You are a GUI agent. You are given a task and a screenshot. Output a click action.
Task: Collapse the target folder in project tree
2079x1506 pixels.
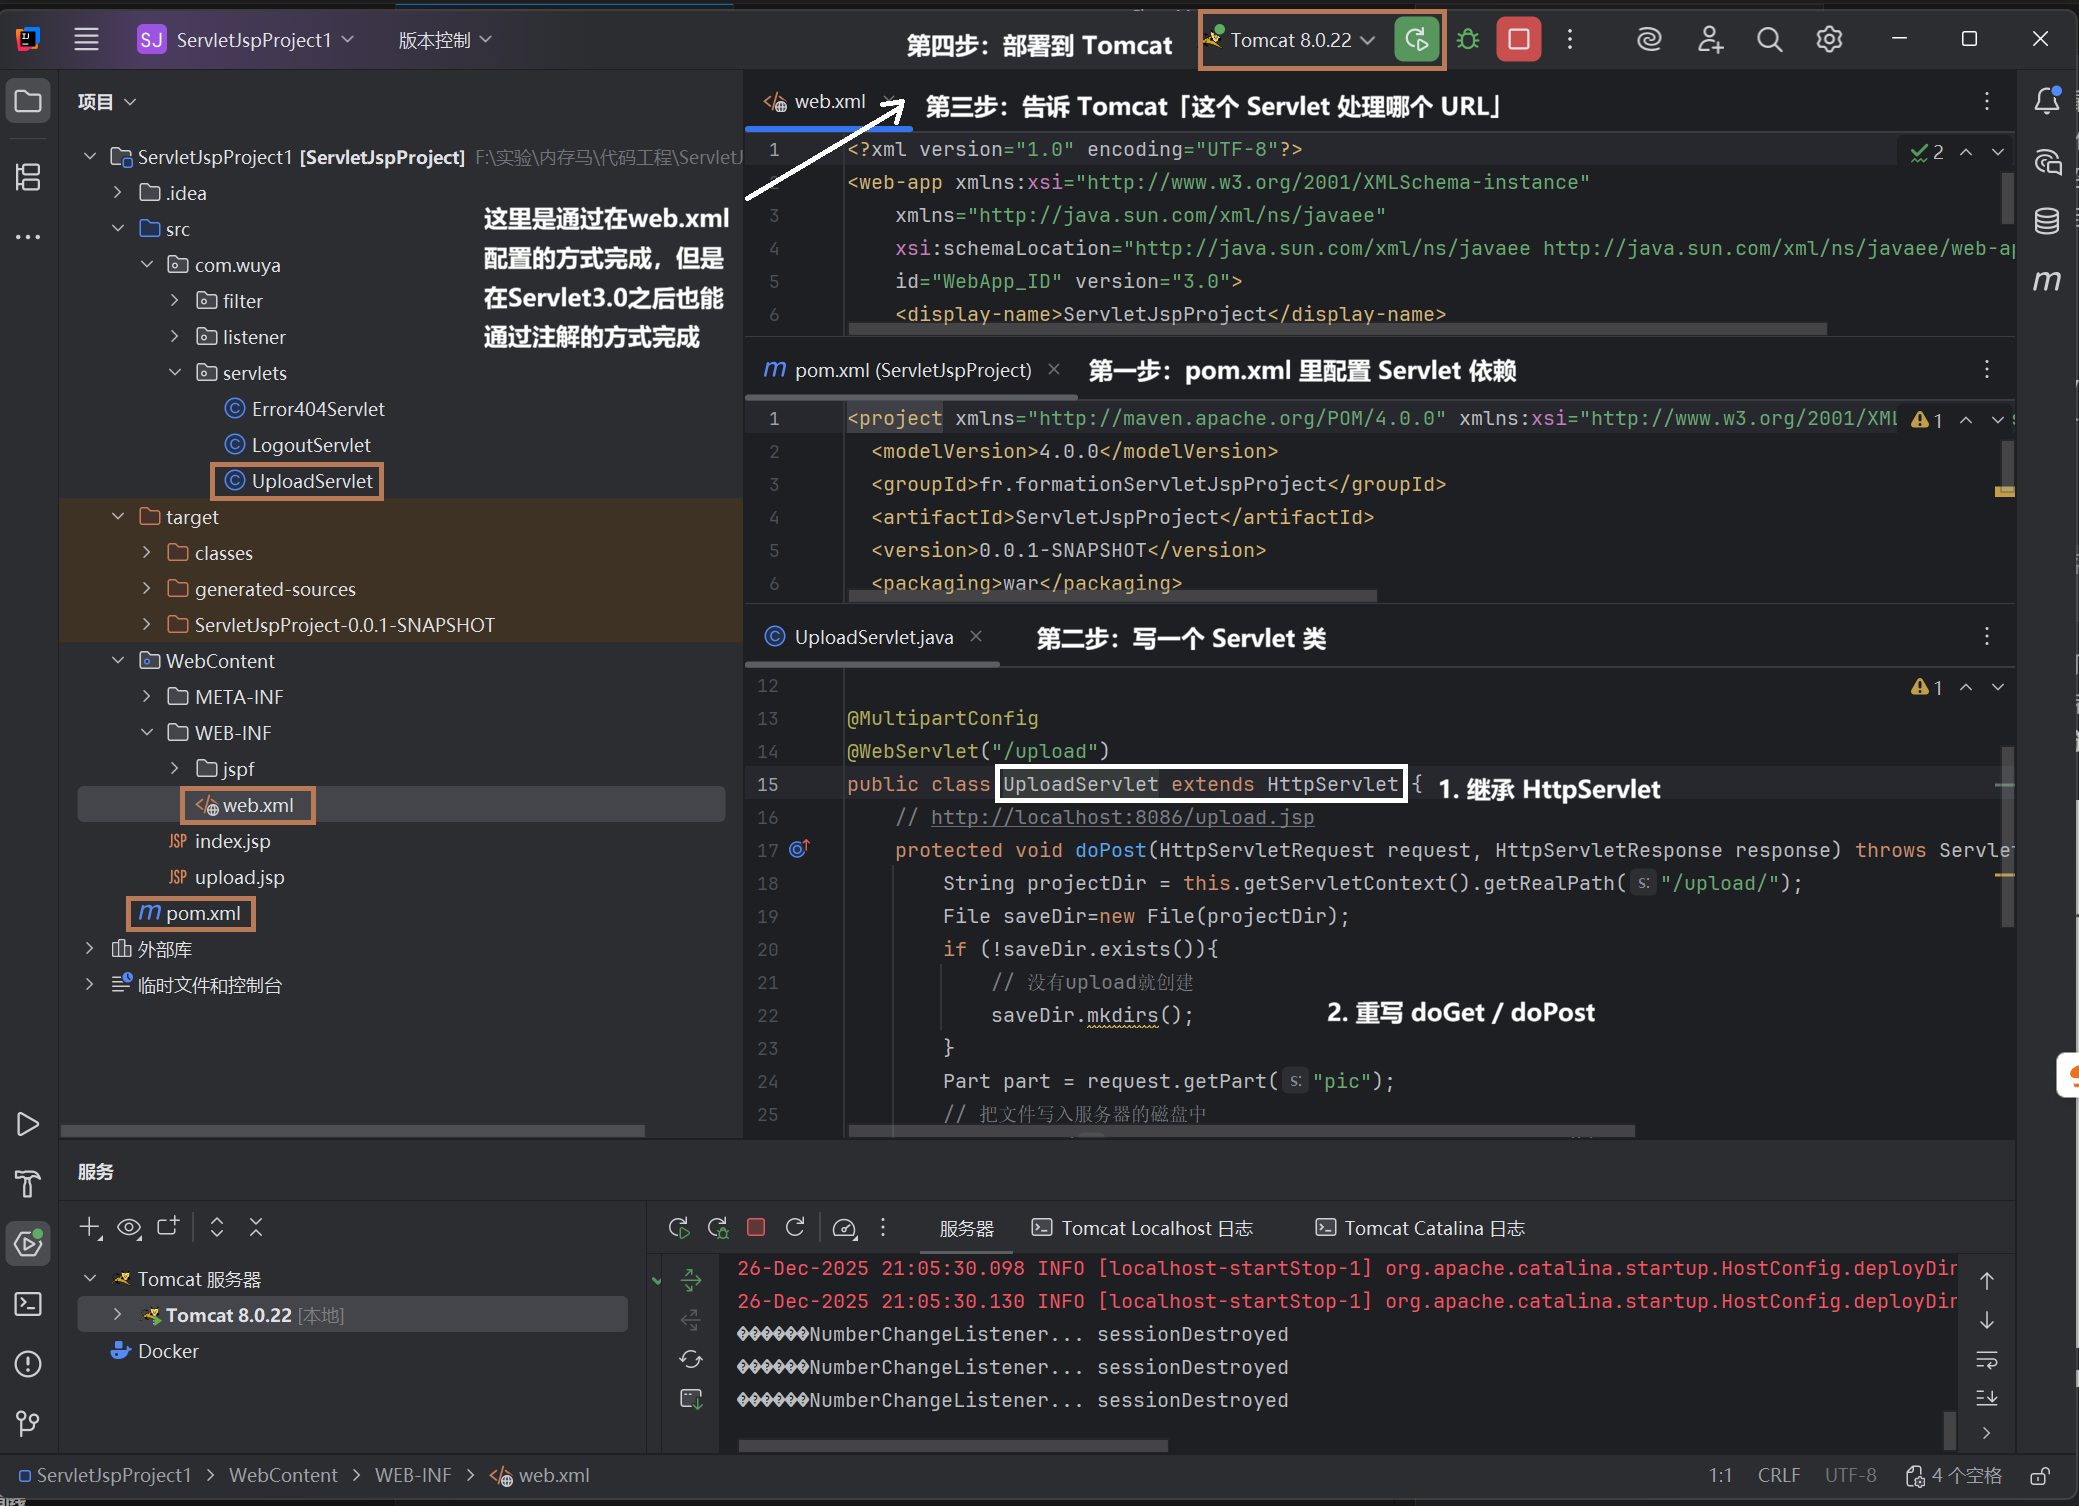tap(118, 517)
